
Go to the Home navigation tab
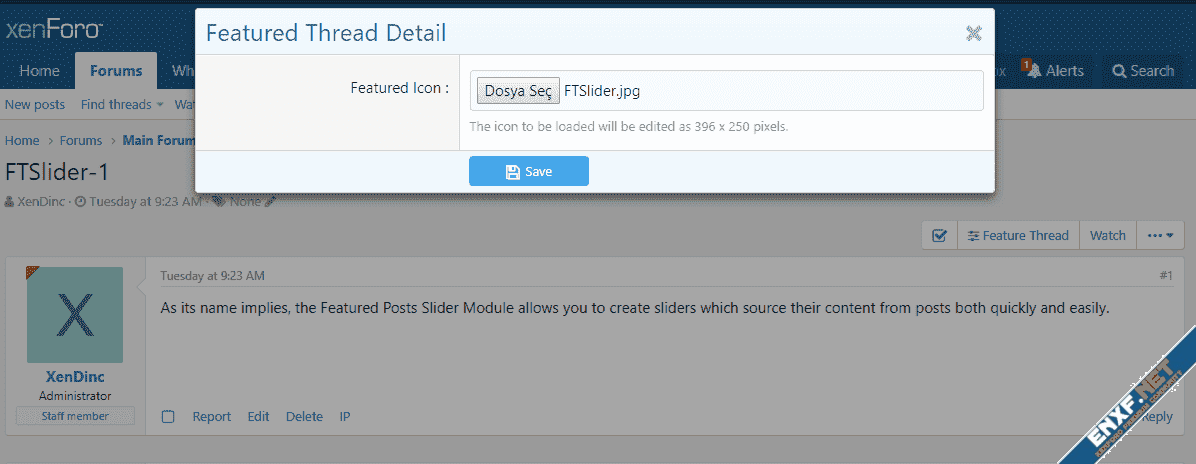(40, 71)
